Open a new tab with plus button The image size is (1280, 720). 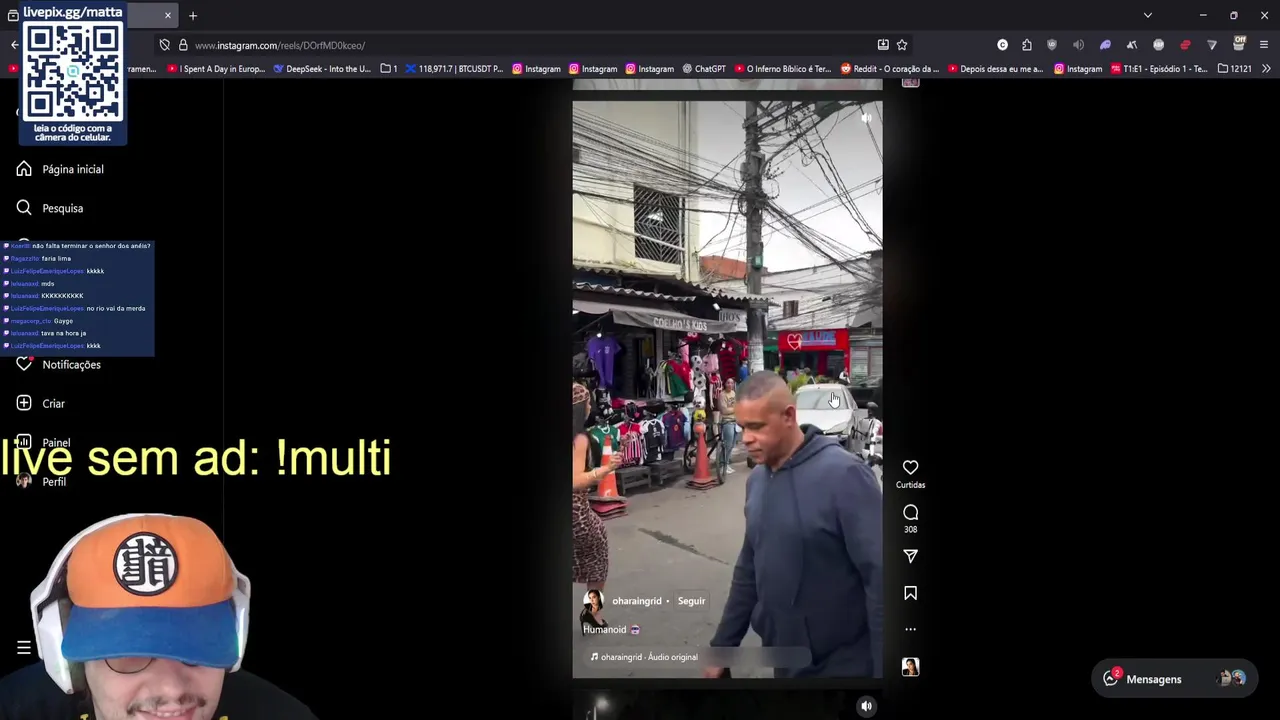[193, 15]
